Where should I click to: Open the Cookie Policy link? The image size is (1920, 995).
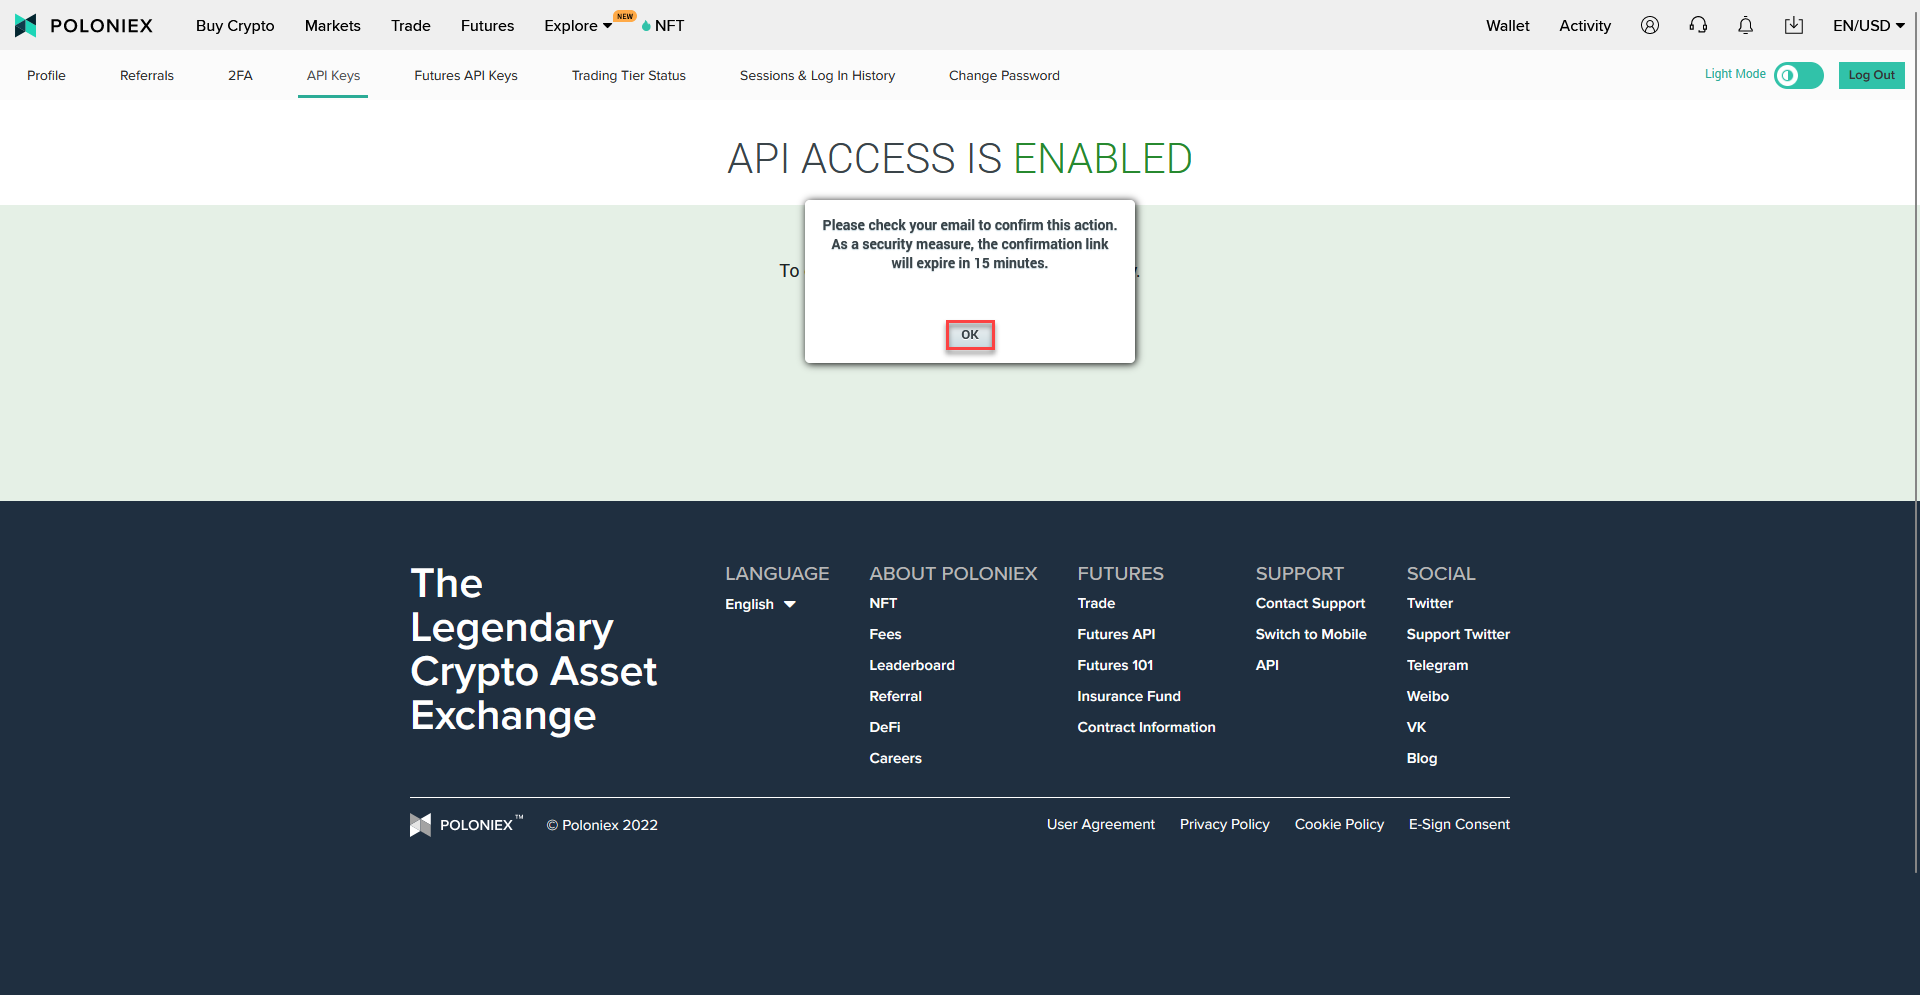(1339, 824)
